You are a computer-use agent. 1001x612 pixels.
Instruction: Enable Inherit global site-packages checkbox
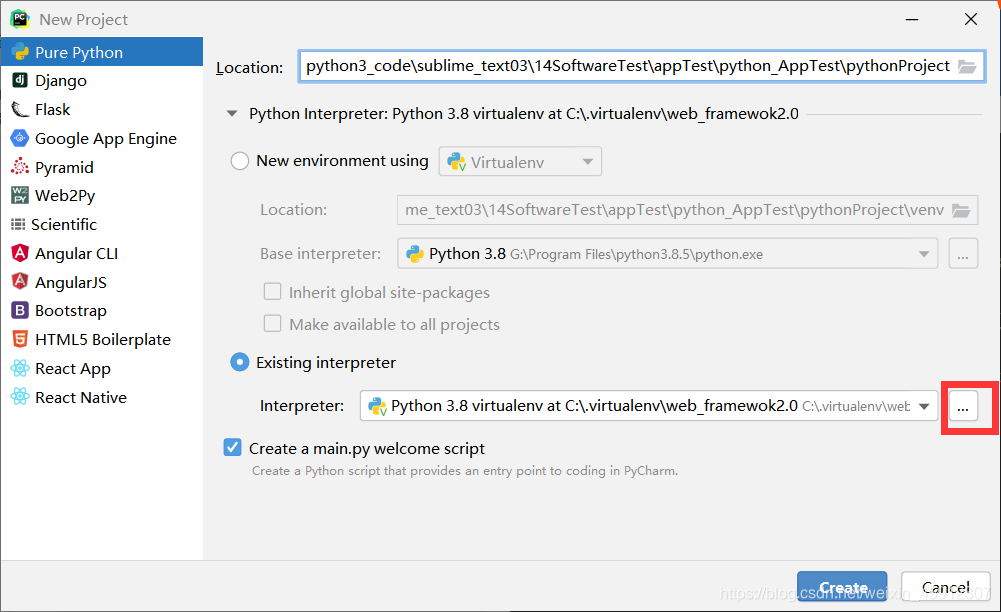point(273,292)
